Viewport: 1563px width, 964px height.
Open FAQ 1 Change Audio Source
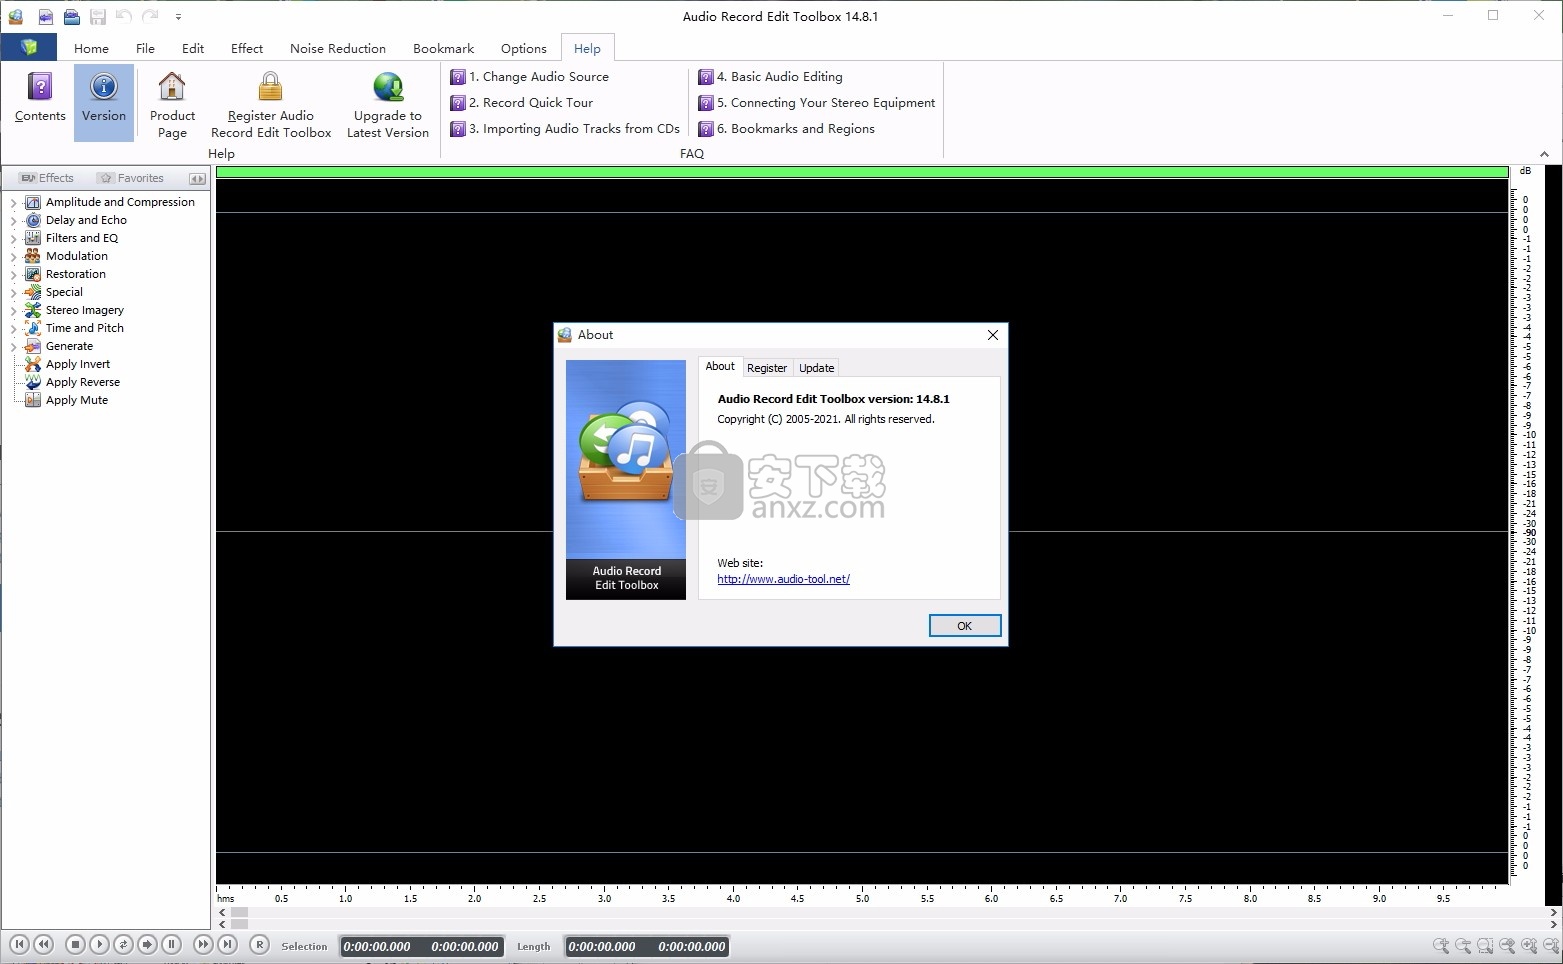click(x=530, y=77)
